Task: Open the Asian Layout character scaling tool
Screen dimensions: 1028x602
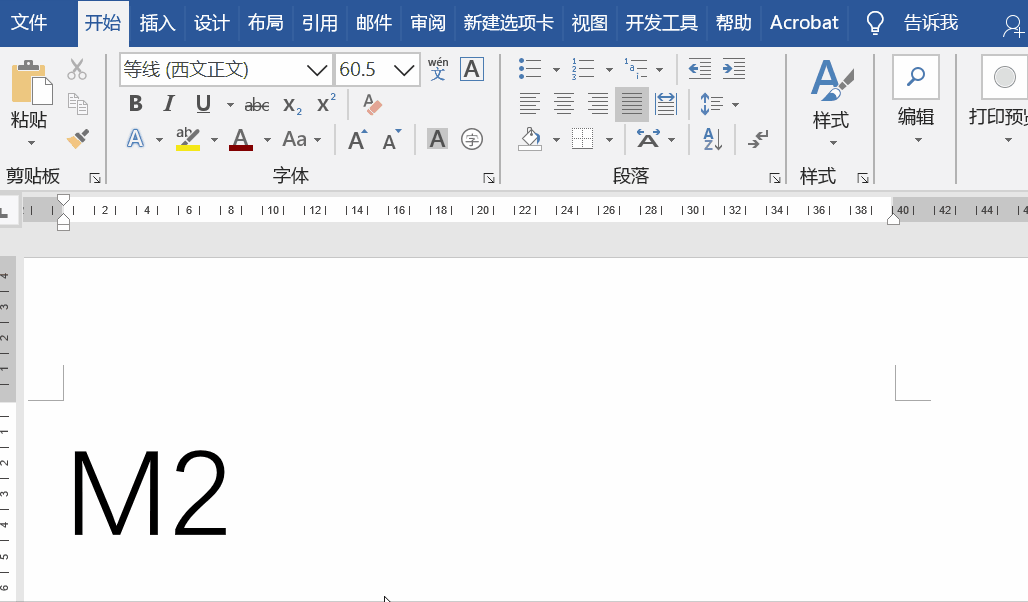Action: (x=648, y=139)
